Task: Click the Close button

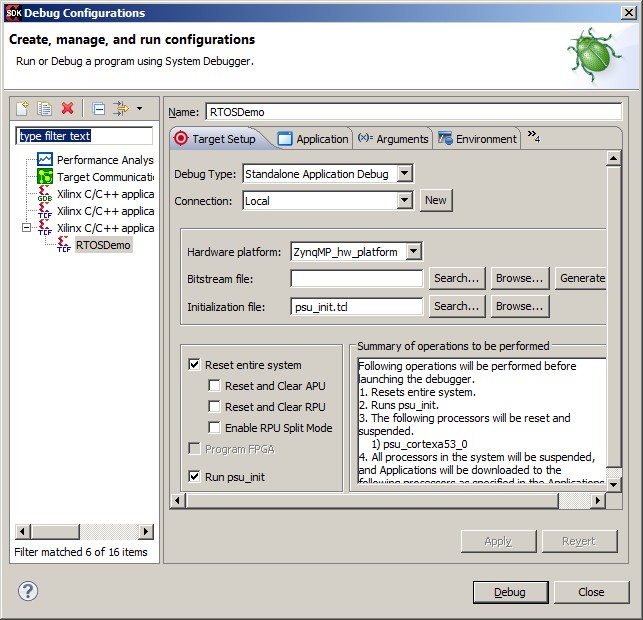Action: (591, 592)
